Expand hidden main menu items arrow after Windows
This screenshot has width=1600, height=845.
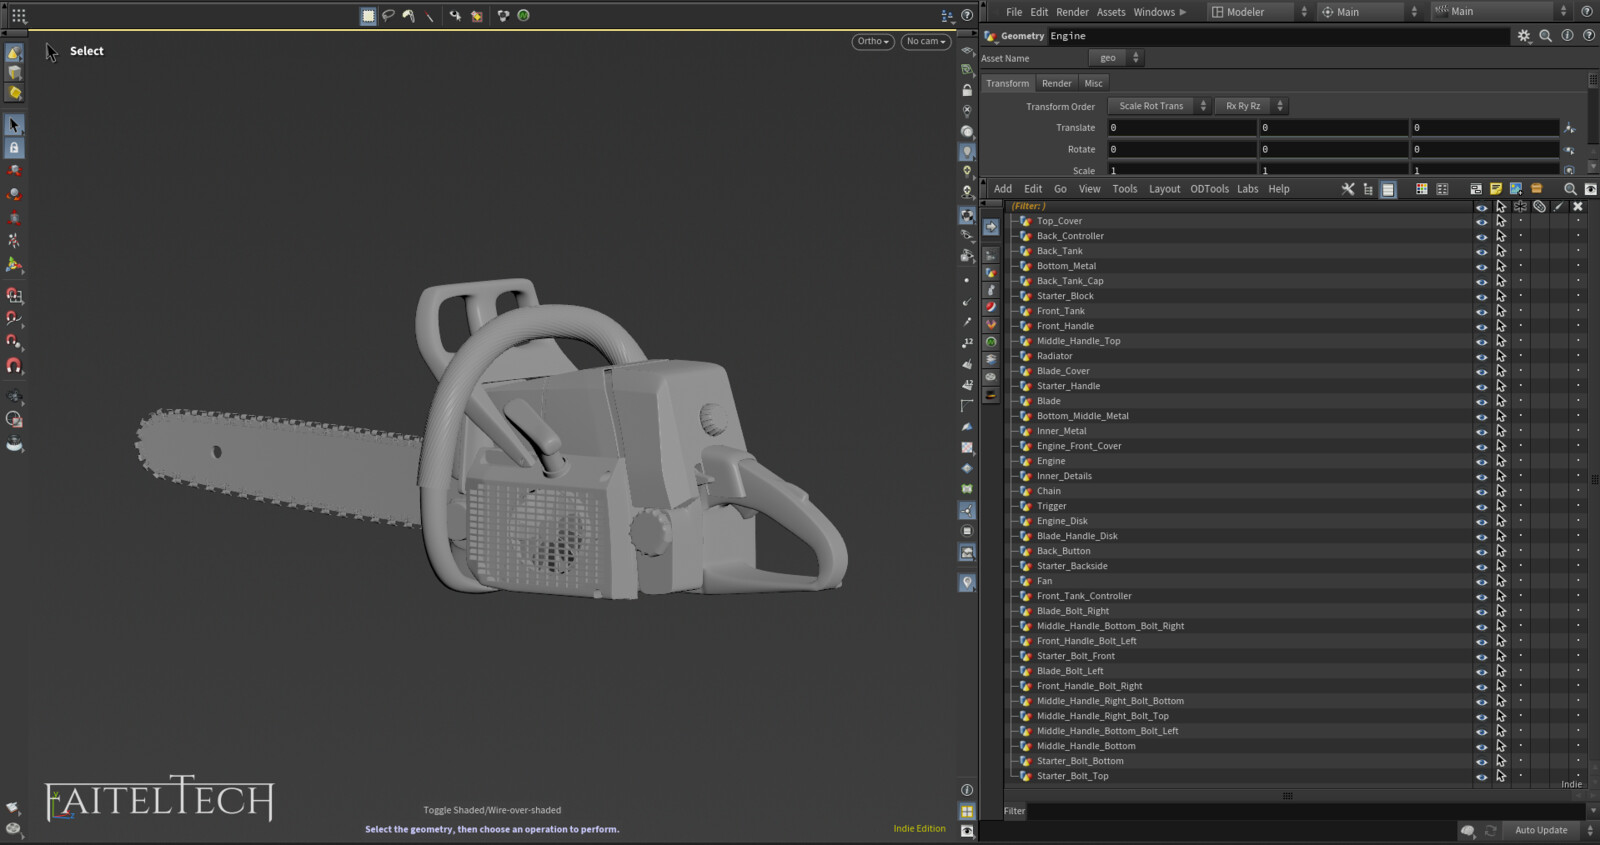click(x=1183, y=12)
